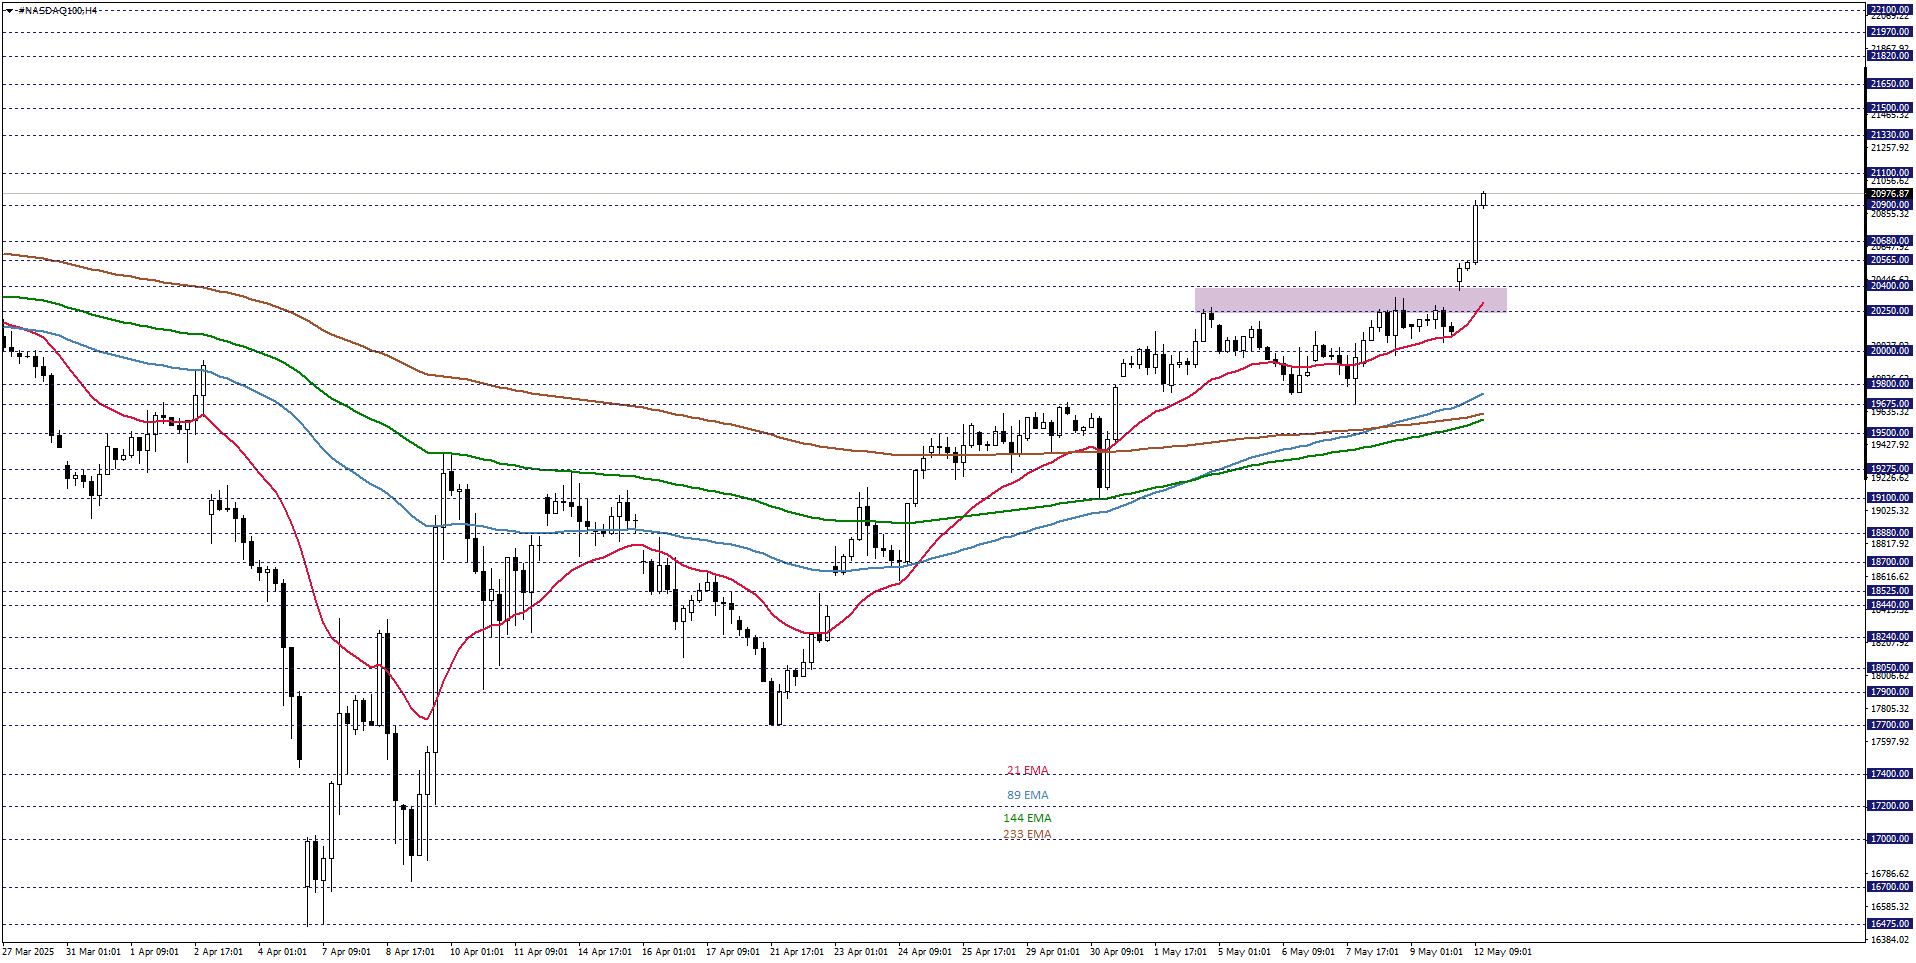The width and height of the screenshot is (1916, 963).
Task: Click the 12 May 09:01 time label
Action: (1502, 952)
